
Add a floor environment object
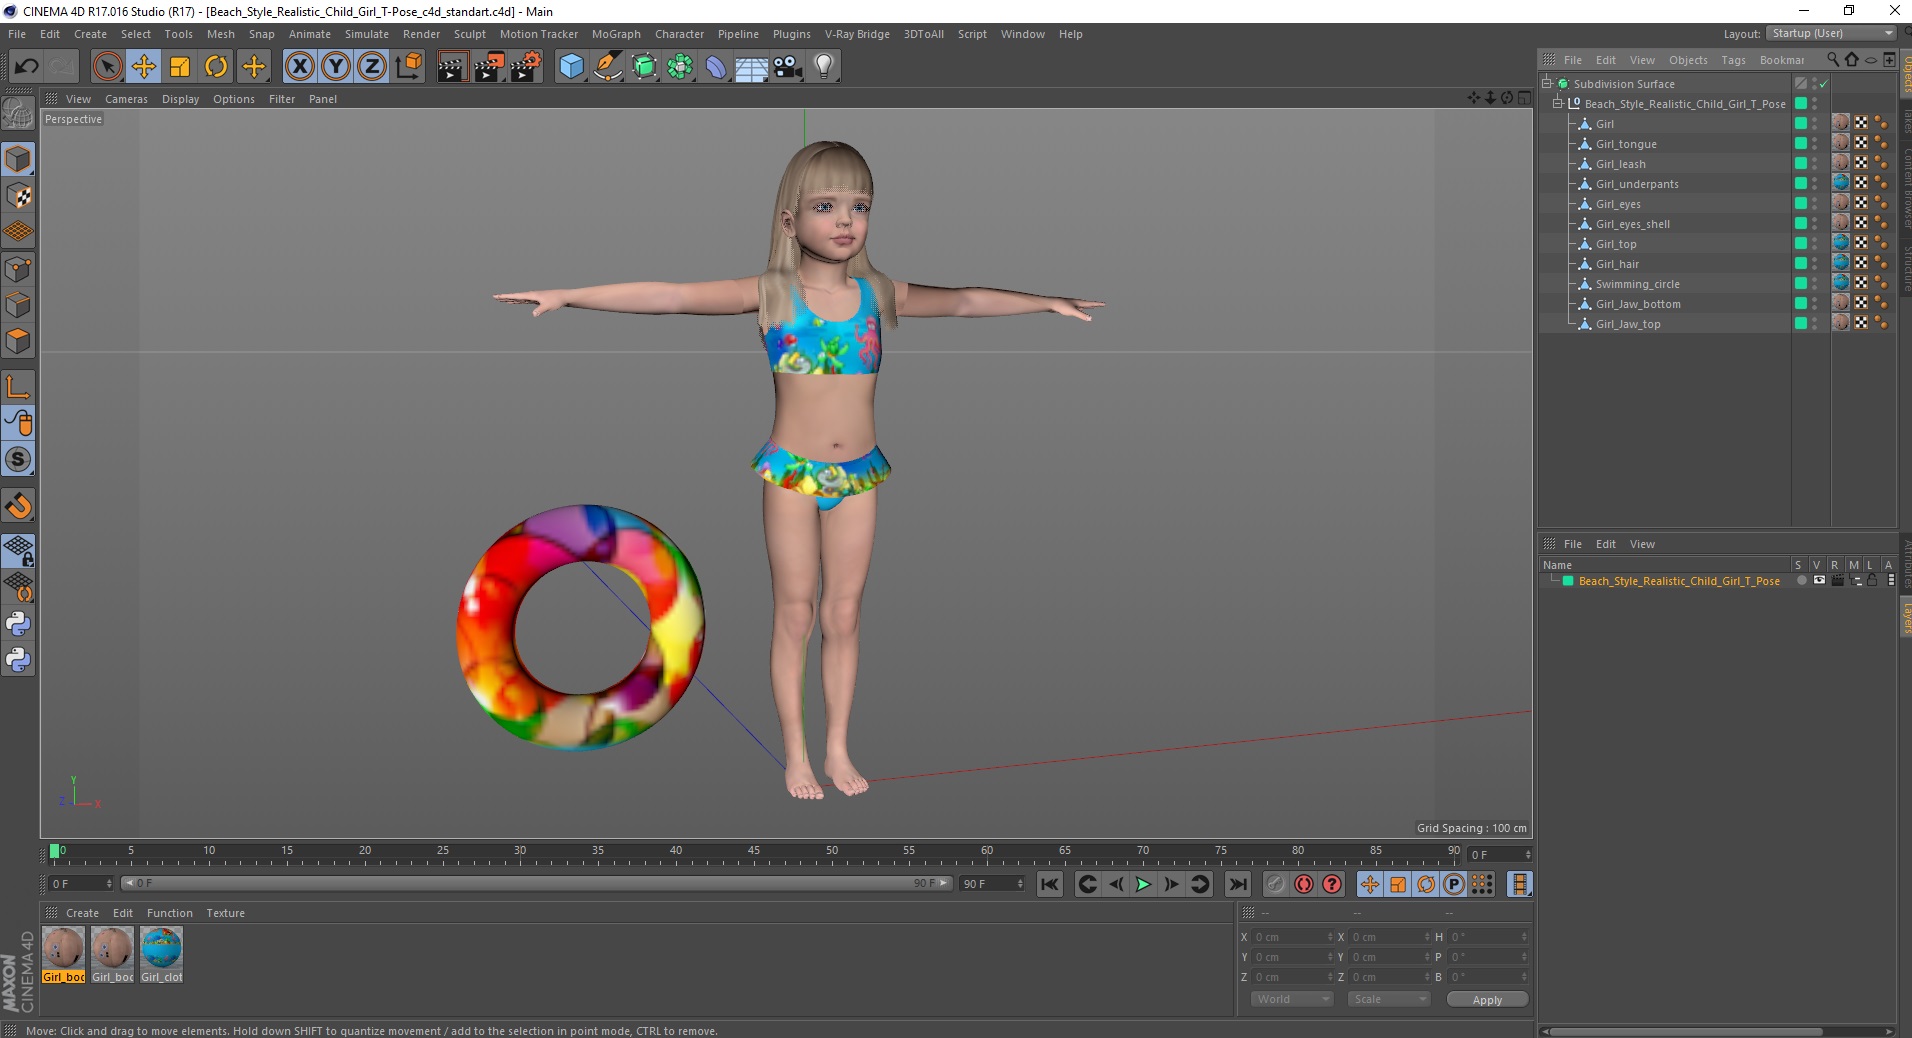[752, 67]
